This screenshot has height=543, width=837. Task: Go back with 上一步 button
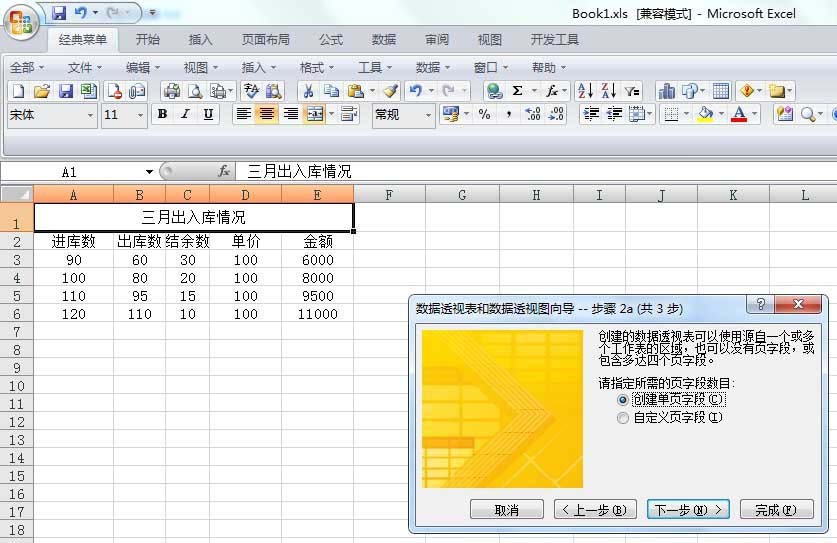(x=595, y=509)
